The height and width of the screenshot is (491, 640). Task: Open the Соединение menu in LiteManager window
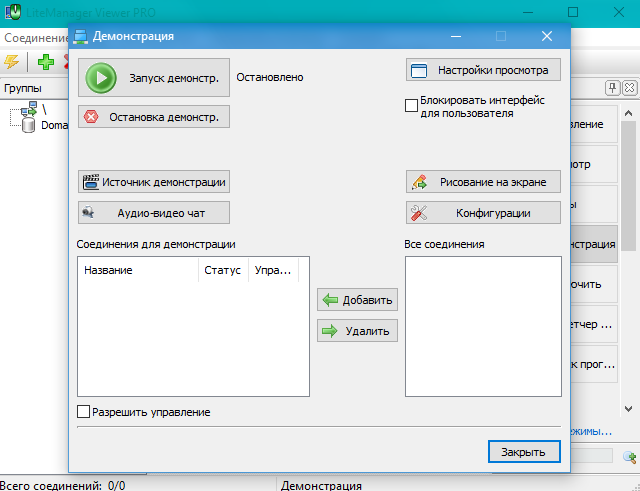(36, 38)
